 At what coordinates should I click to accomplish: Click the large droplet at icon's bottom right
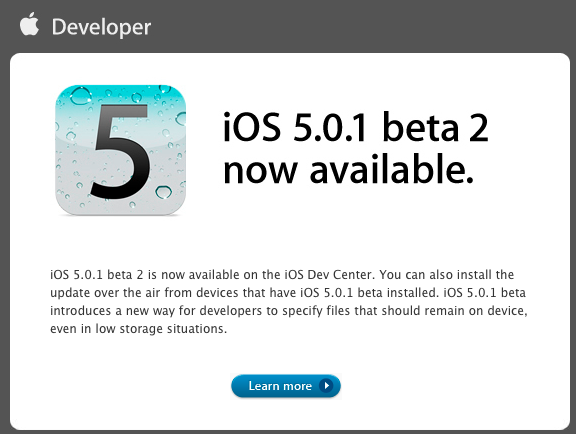pos(163,191)
